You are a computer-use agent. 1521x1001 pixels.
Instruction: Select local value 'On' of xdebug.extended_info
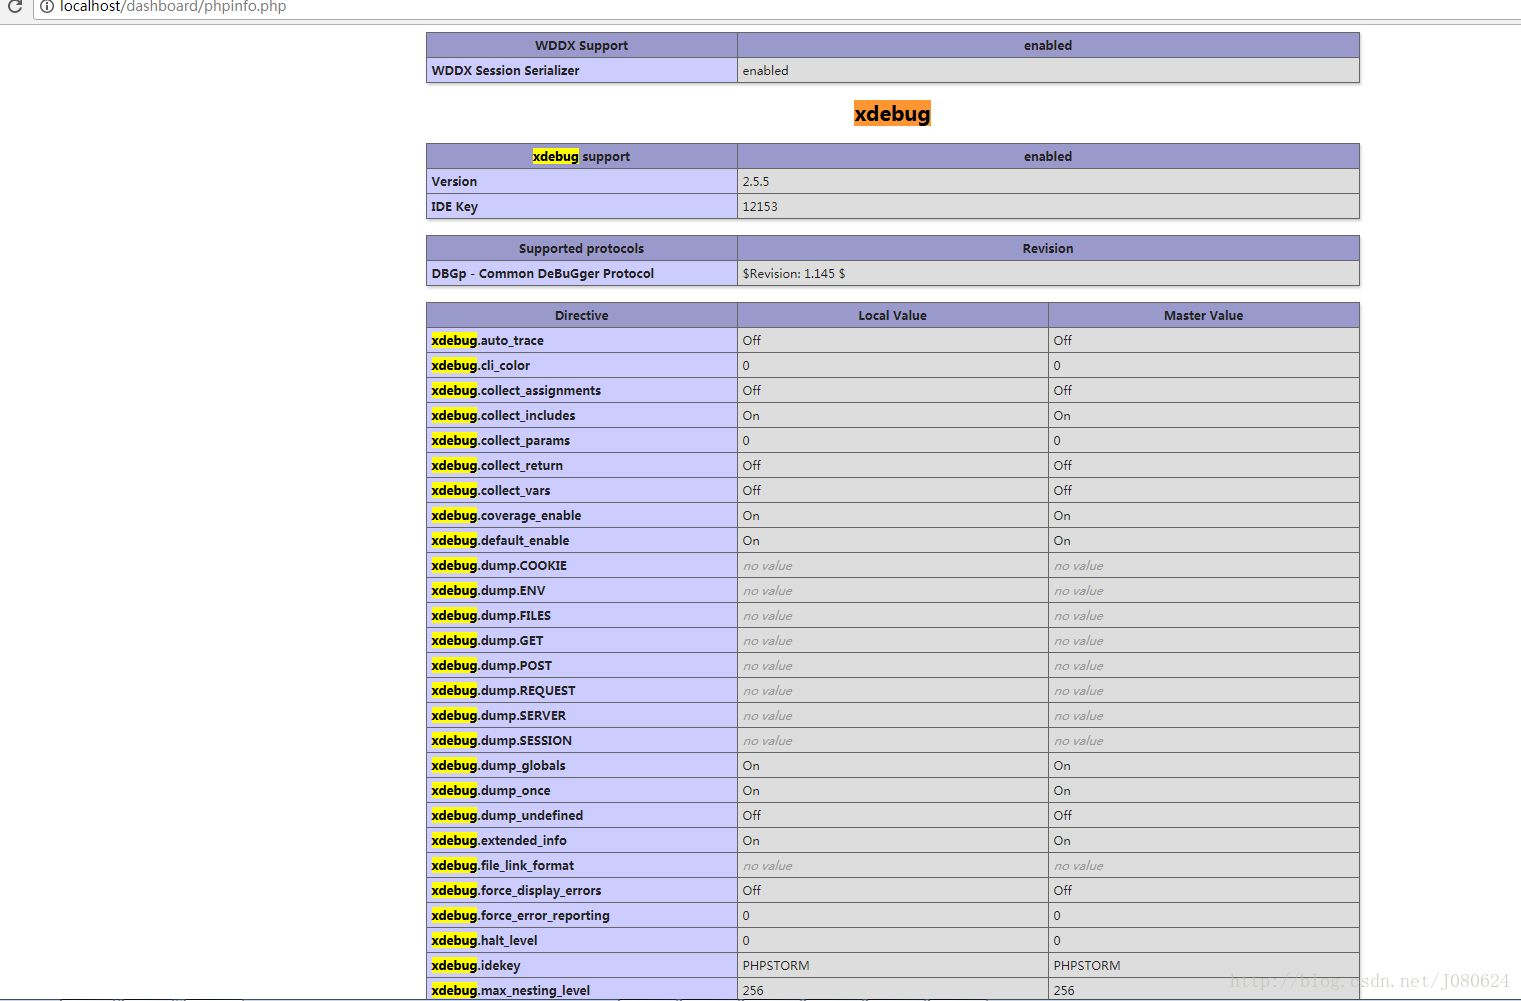[x=751, y=840]
